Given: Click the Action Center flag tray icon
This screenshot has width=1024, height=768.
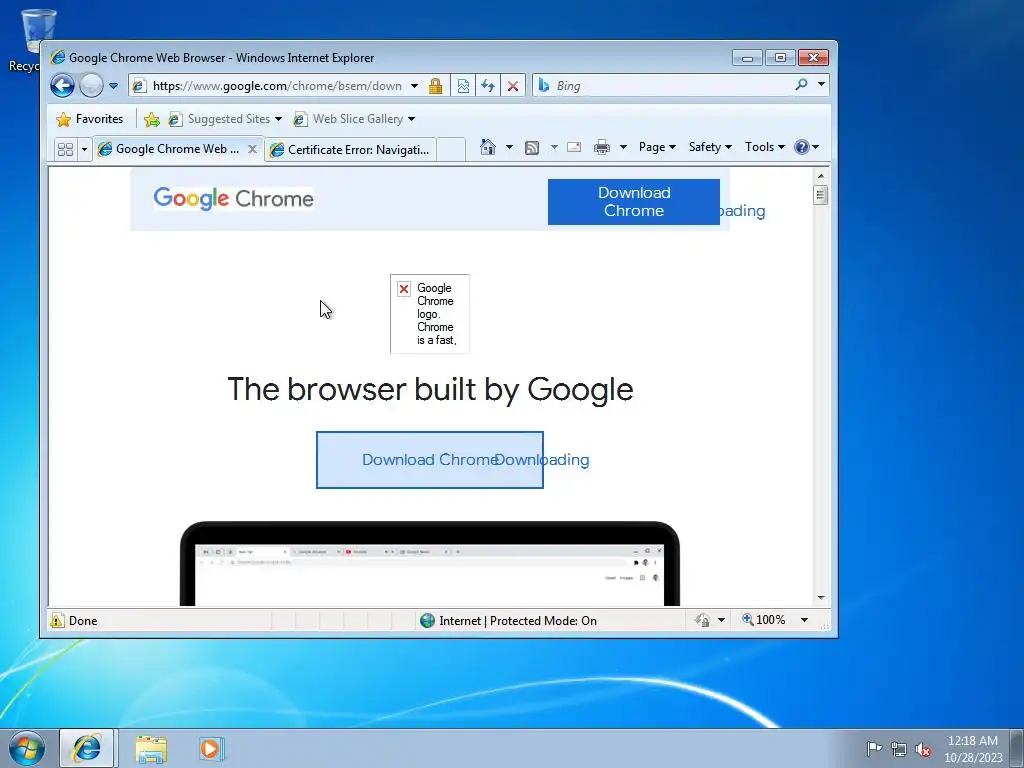Looking at the screenshot, I should tap(874, 748).
